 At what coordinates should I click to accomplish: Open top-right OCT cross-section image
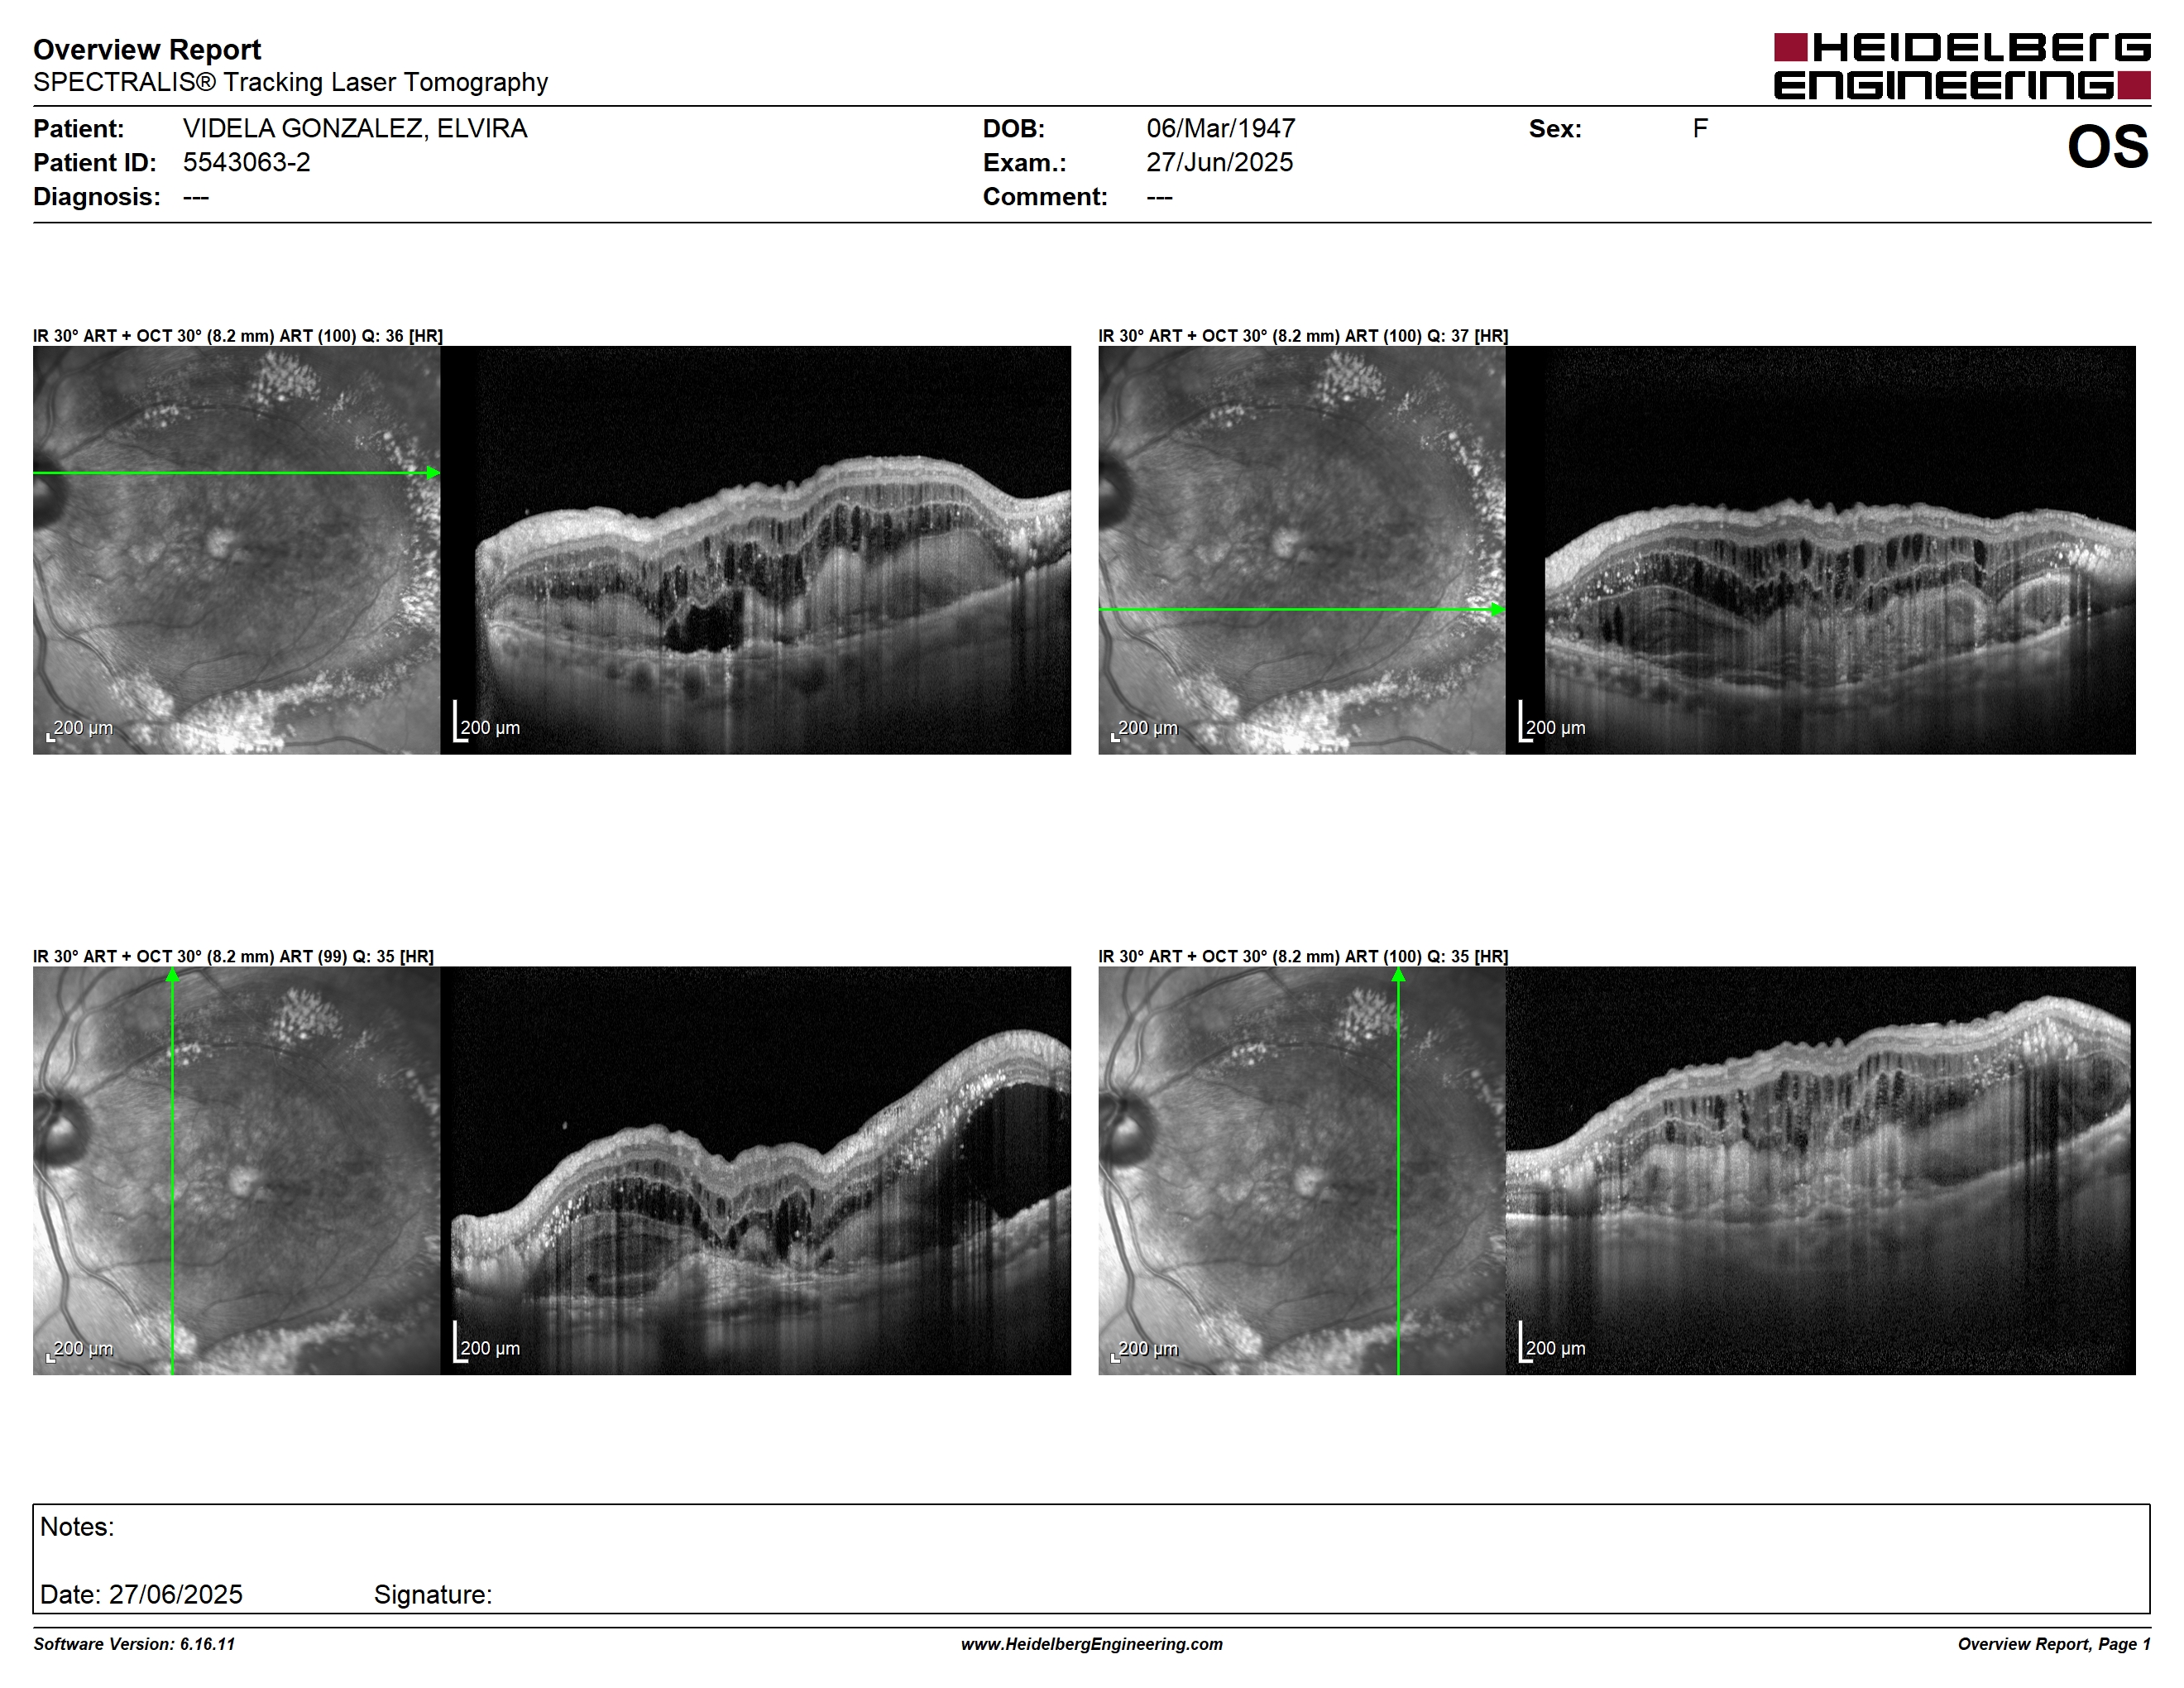1820,550
